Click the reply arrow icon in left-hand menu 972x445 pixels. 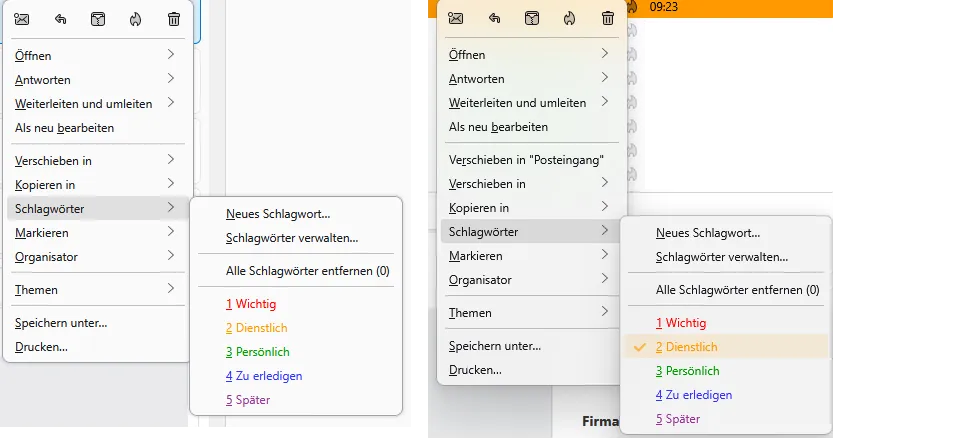60,19
